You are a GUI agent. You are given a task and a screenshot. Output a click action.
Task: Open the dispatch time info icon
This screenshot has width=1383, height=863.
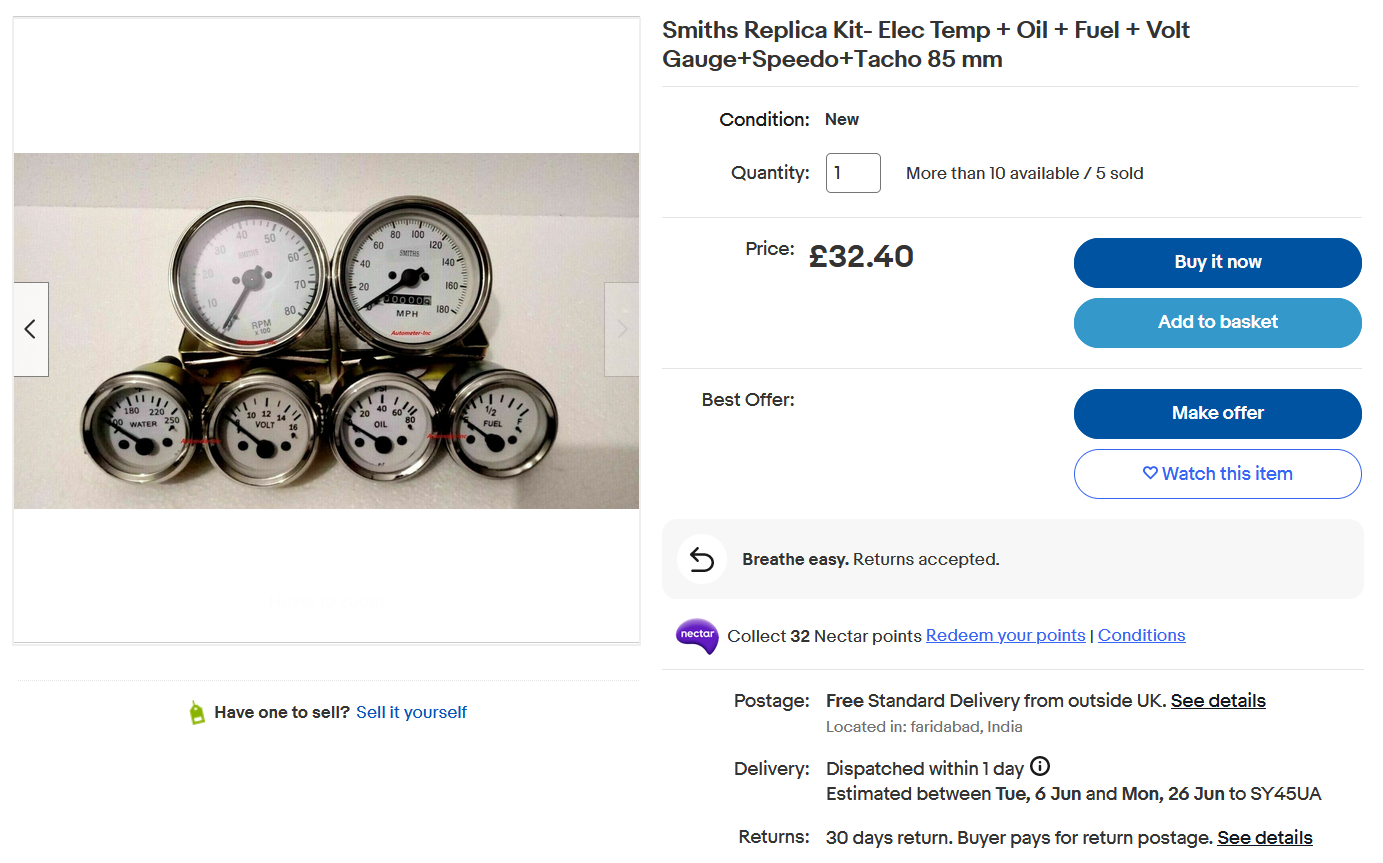[1040, 767]
